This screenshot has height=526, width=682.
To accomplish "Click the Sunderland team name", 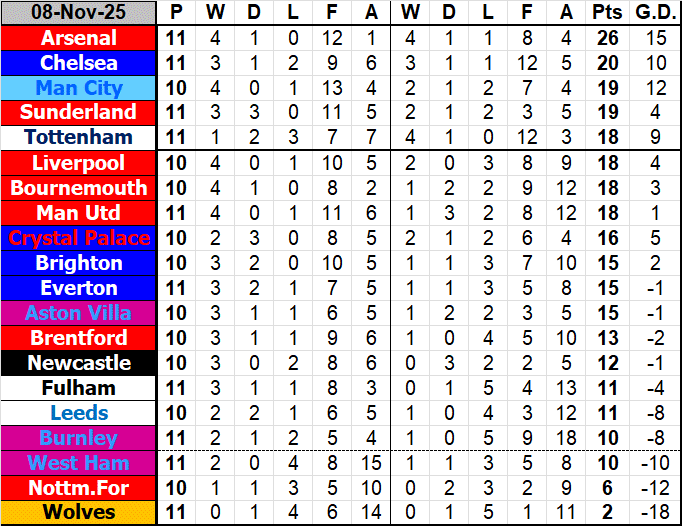I will coord(79,112).
